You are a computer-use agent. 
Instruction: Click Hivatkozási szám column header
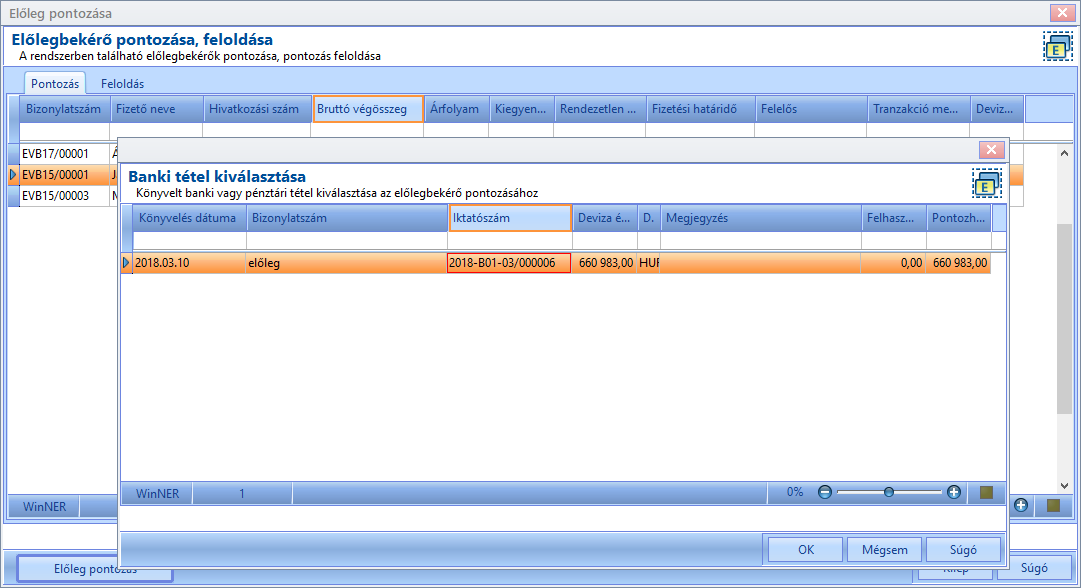click(257, 109)
